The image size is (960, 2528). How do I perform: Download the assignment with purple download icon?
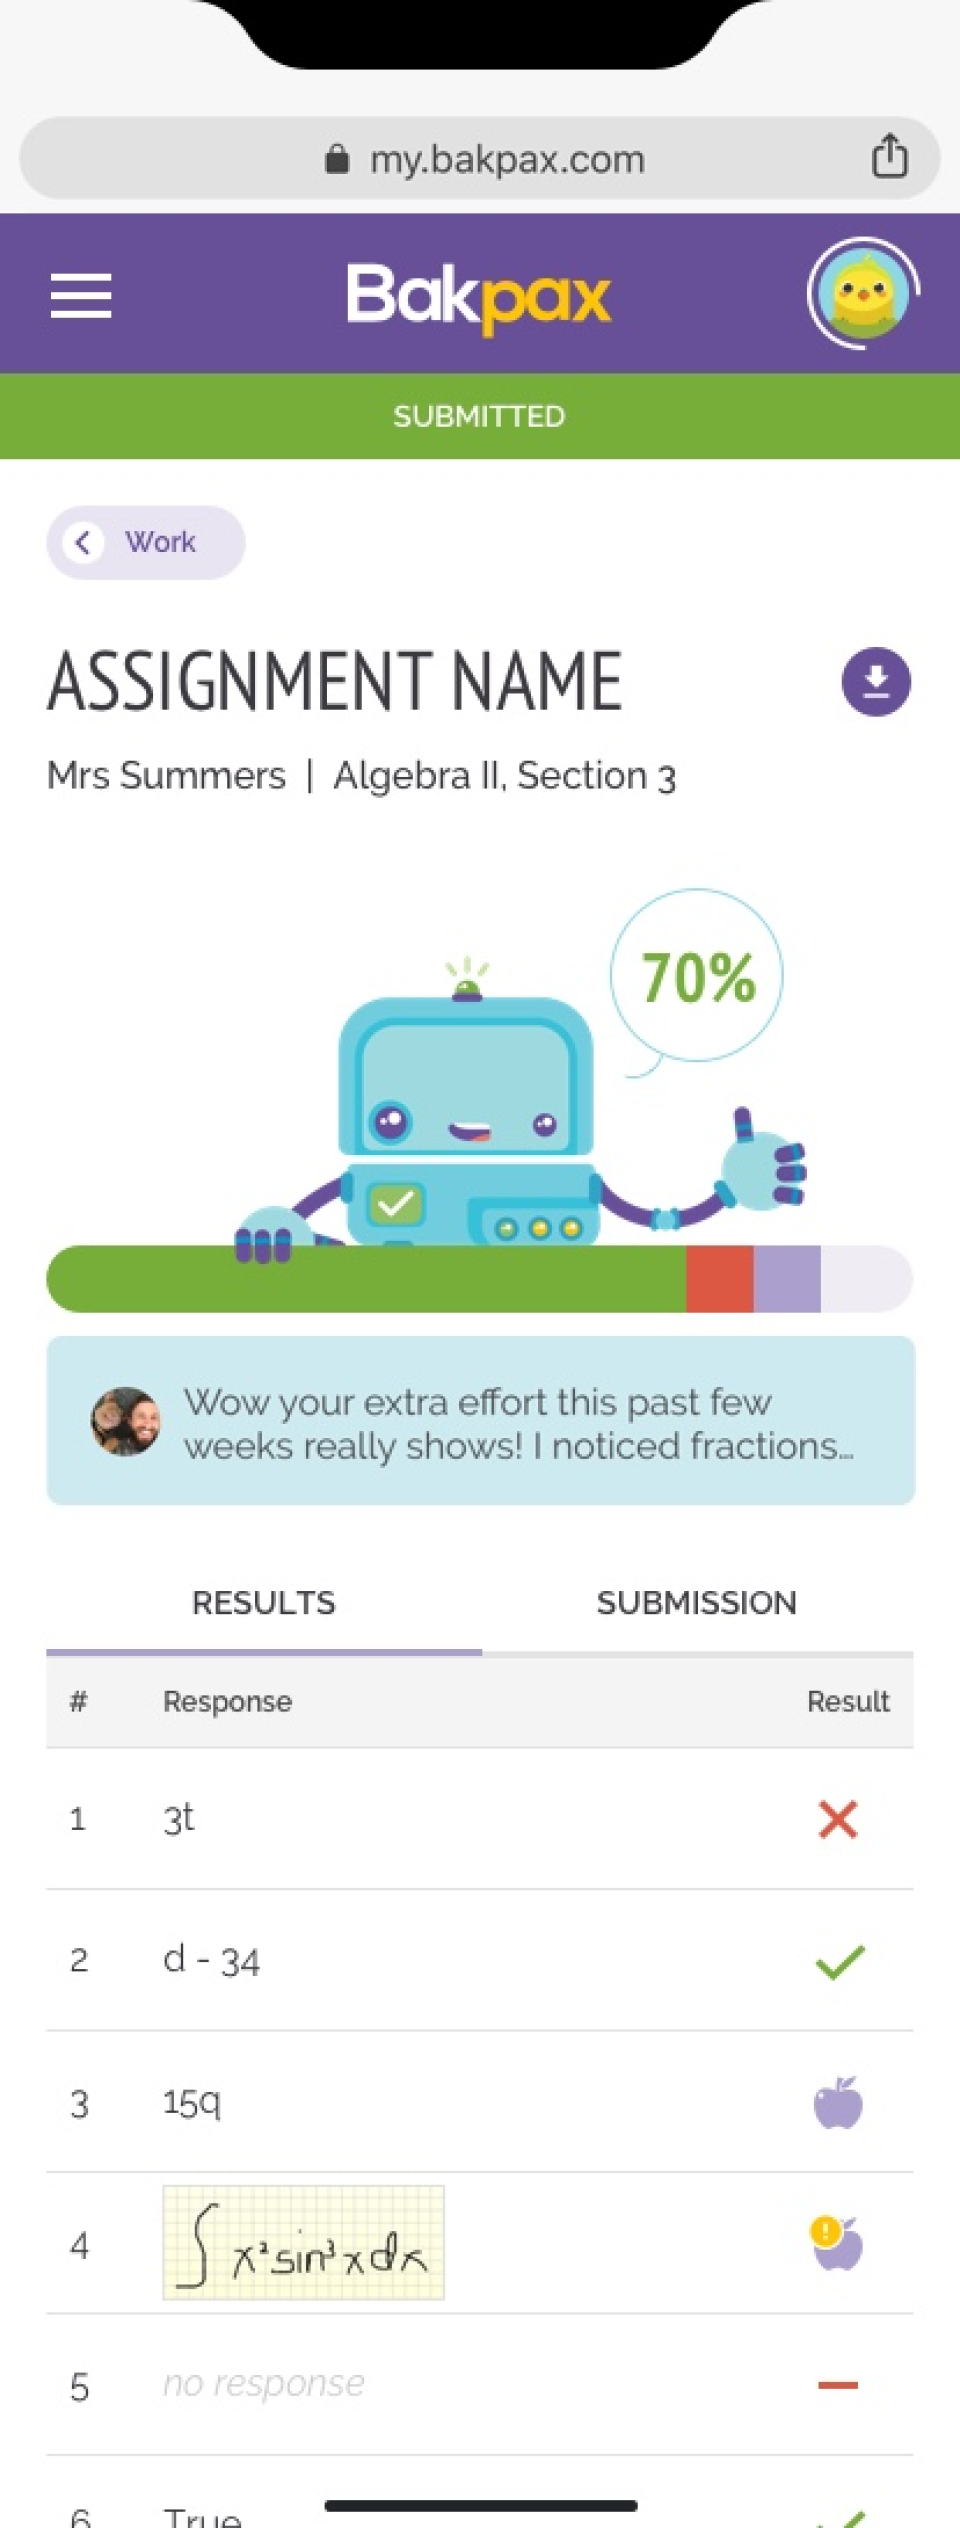876,682
